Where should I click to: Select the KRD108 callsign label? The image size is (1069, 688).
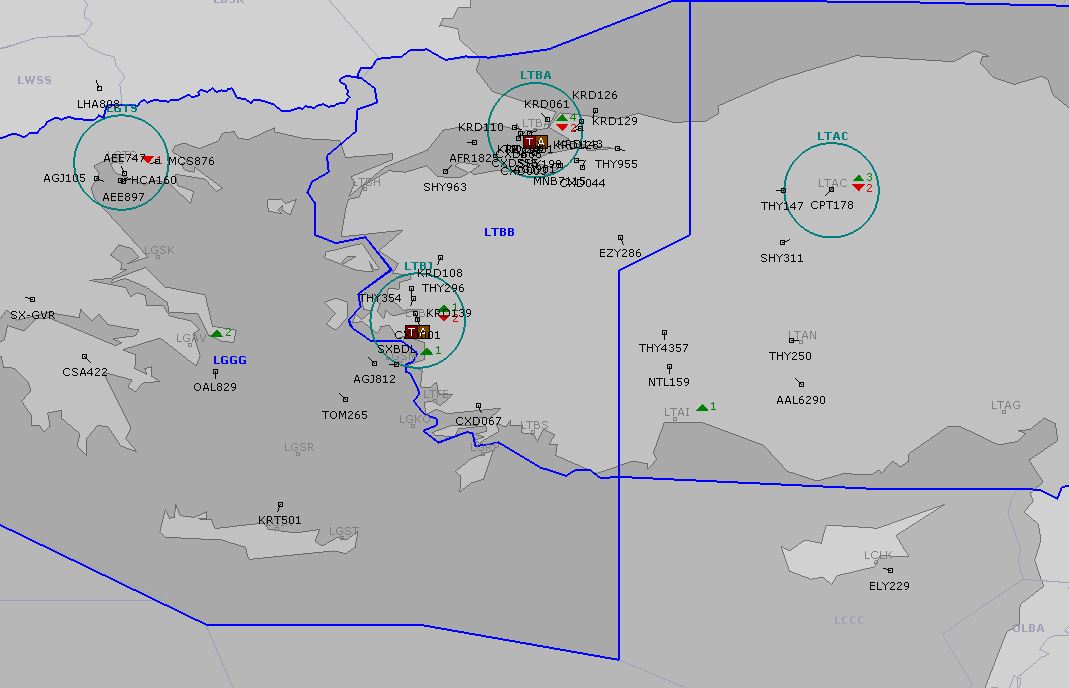coord(440,273)
